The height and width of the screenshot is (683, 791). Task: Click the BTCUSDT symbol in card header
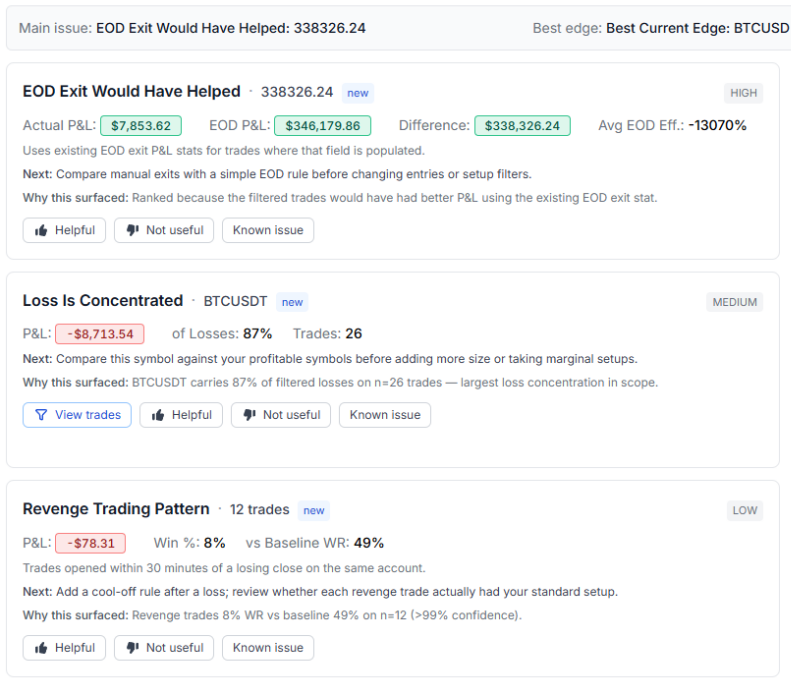click(x=235, y=301)
